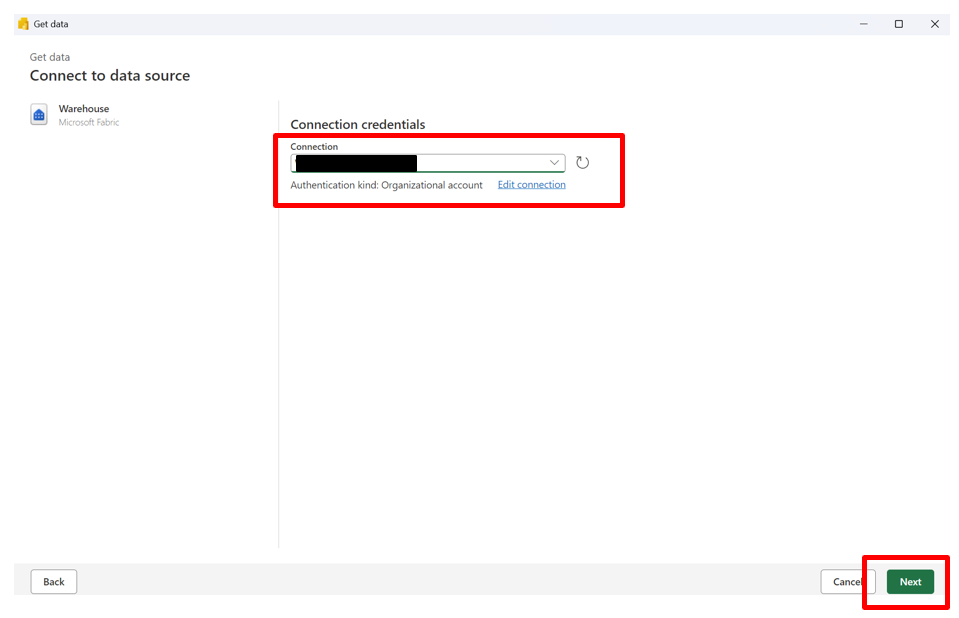
Task: Click the Warehouse source name text
Action: pyautogui.click(x=84, y=108)
